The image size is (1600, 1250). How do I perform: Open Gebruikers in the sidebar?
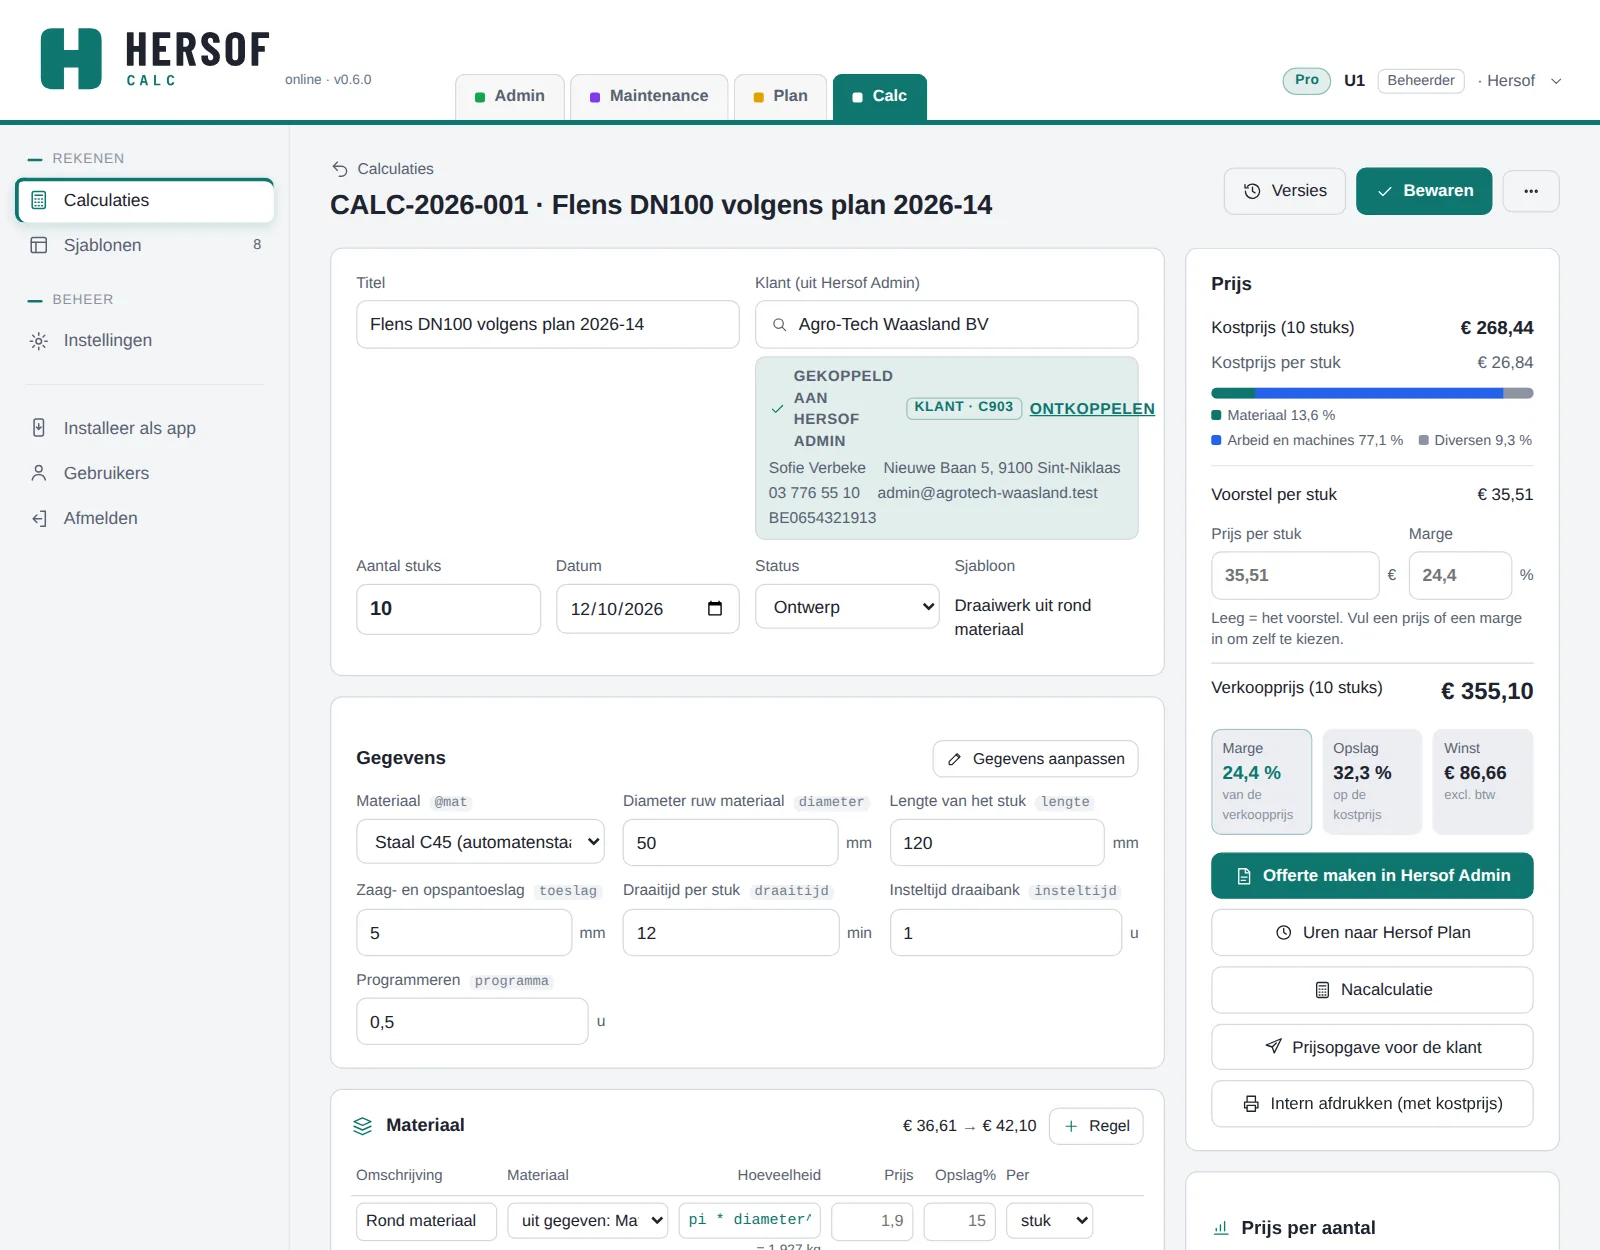click(145, 473)
